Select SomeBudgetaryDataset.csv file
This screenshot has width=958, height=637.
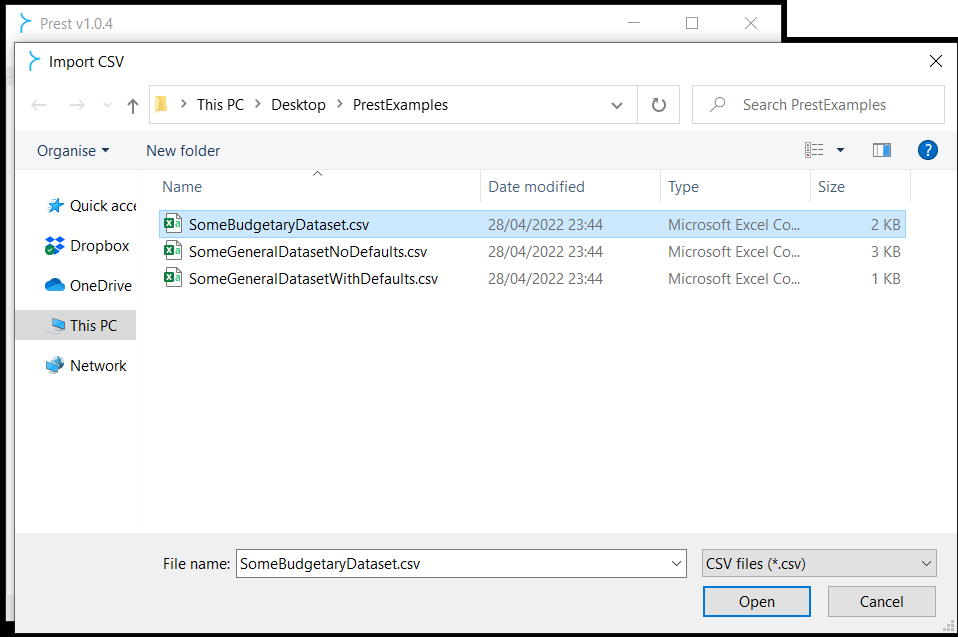[532, 225]
